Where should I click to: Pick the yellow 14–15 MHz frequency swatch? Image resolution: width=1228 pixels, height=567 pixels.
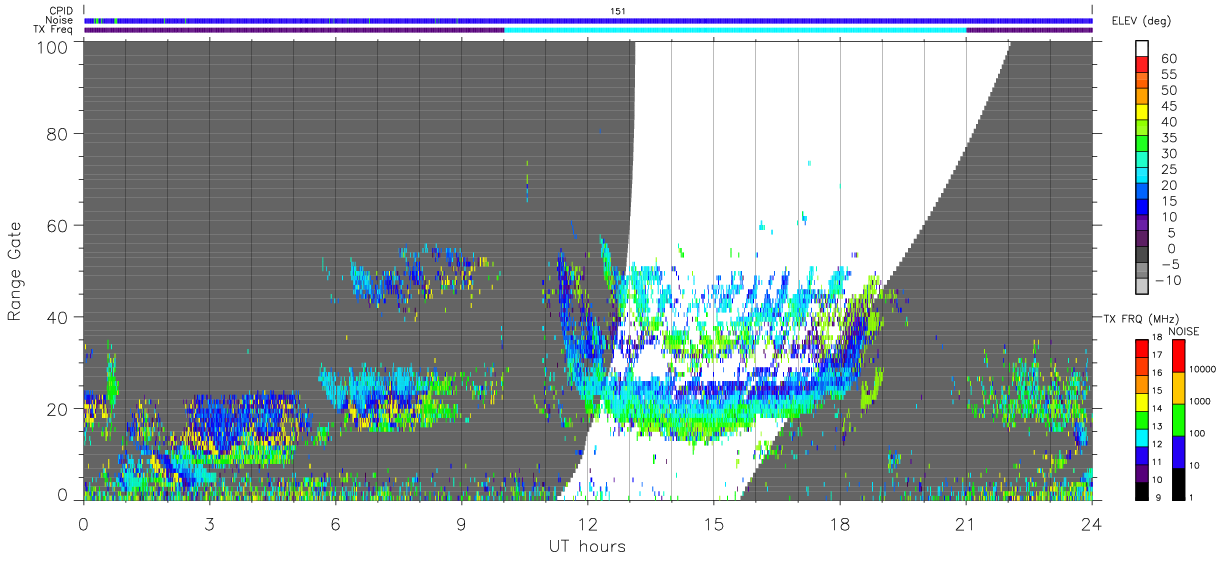pyautogui.click(x=1142, y=402)
